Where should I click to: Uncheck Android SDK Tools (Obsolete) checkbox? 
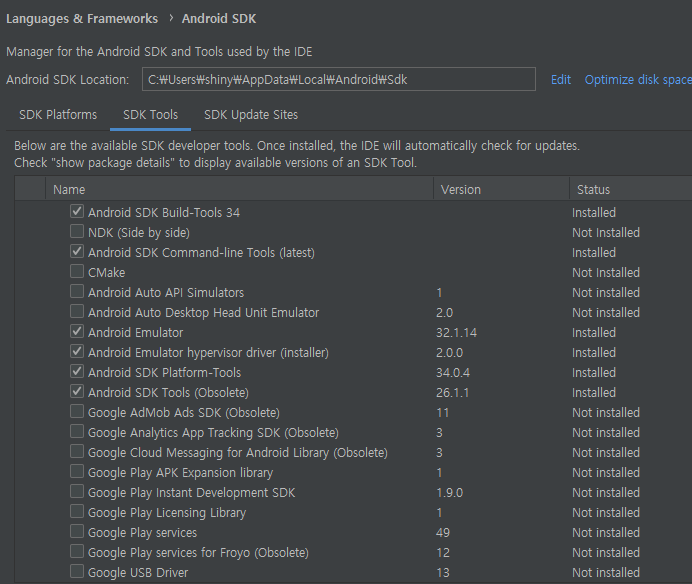coord(77,391)
